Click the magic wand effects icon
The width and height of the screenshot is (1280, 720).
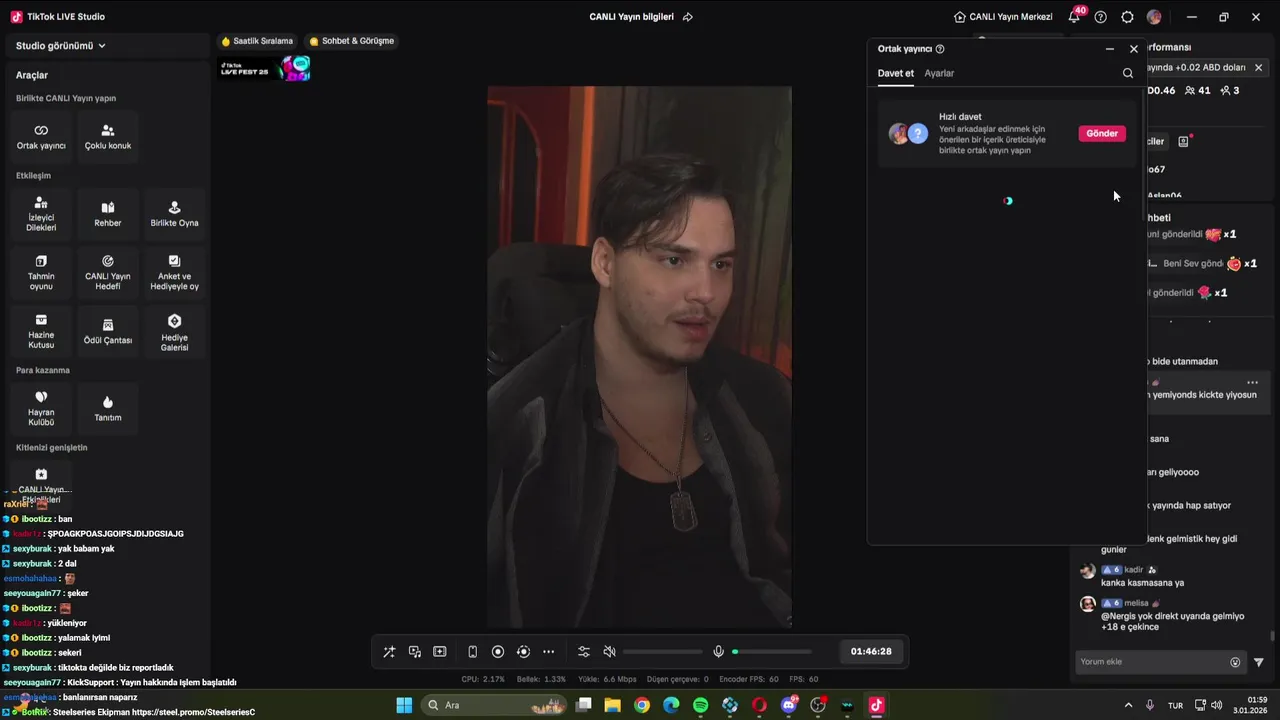[x=389, y=652]
